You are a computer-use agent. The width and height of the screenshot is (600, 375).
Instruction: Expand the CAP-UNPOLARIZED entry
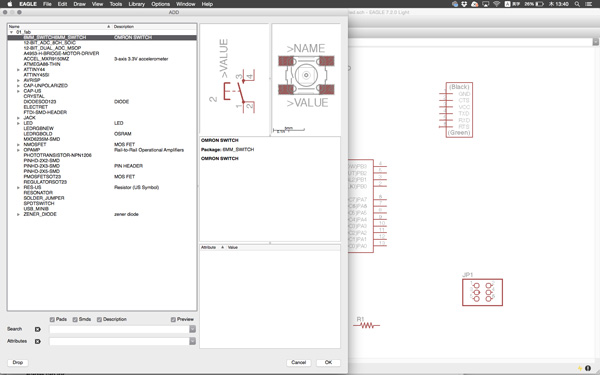click(18, 86)
